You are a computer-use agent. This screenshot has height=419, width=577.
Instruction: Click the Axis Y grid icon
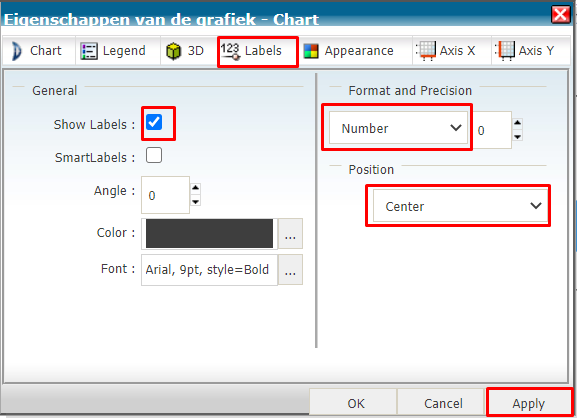tap(505, 51)
